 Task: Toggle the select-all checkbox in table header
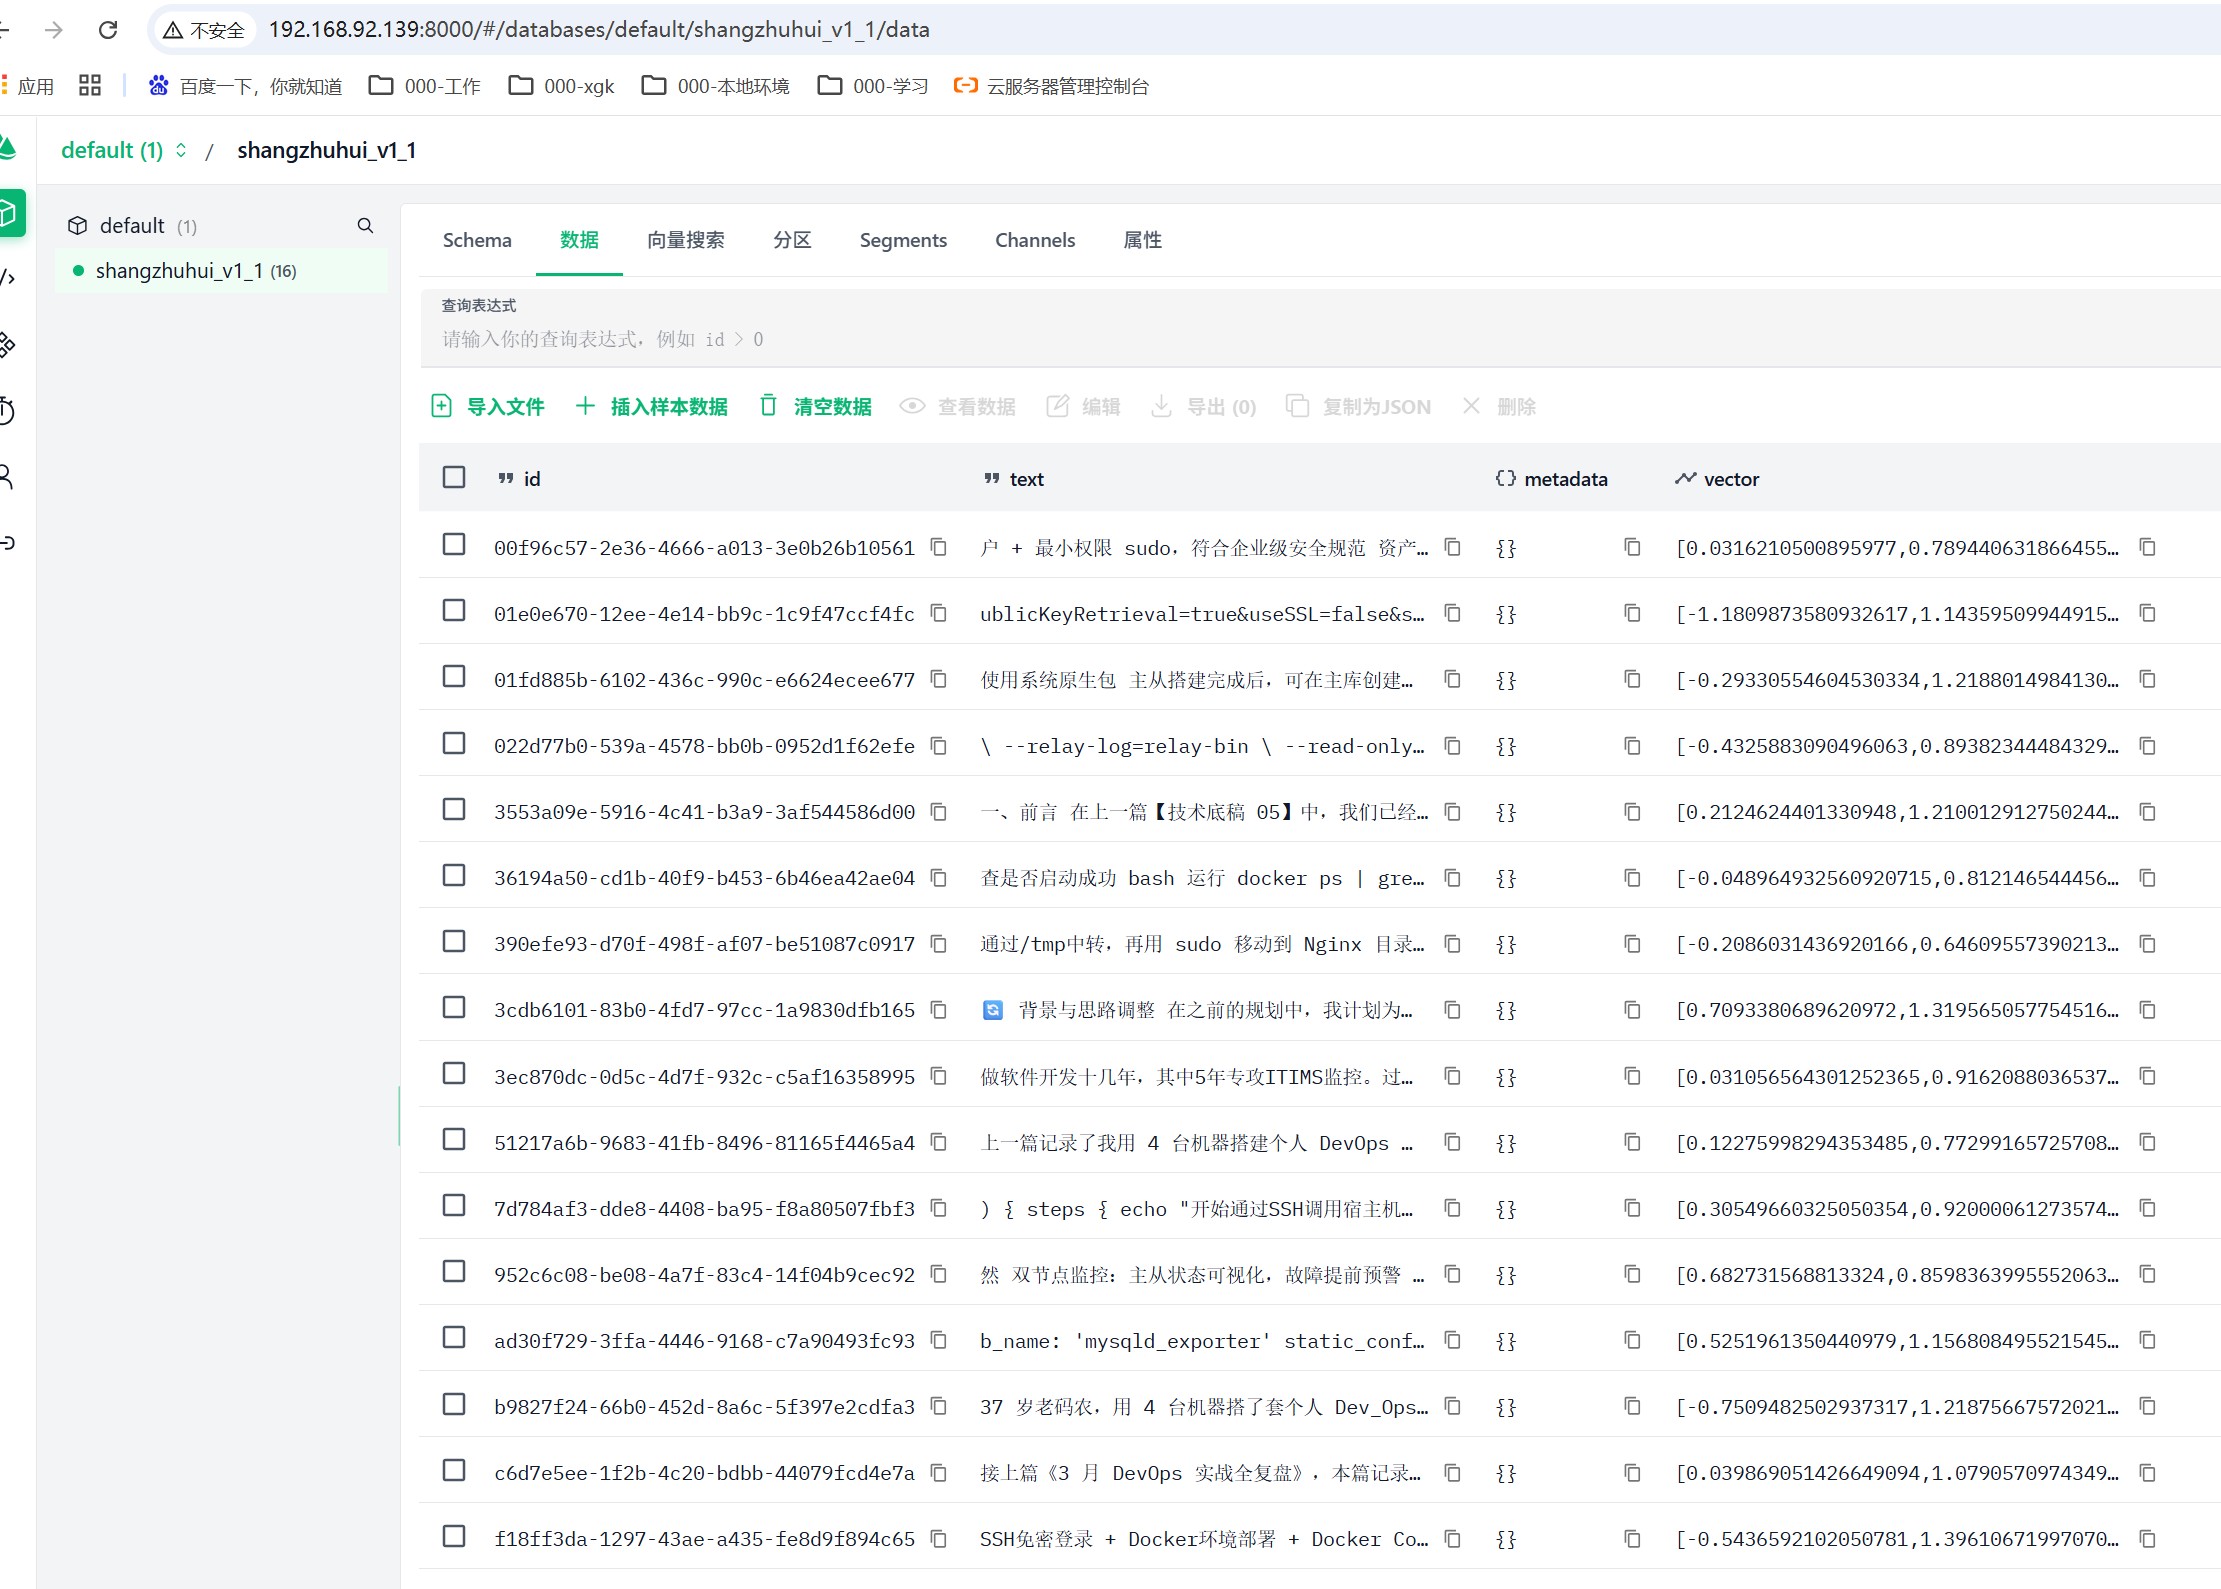pos(454,477)
